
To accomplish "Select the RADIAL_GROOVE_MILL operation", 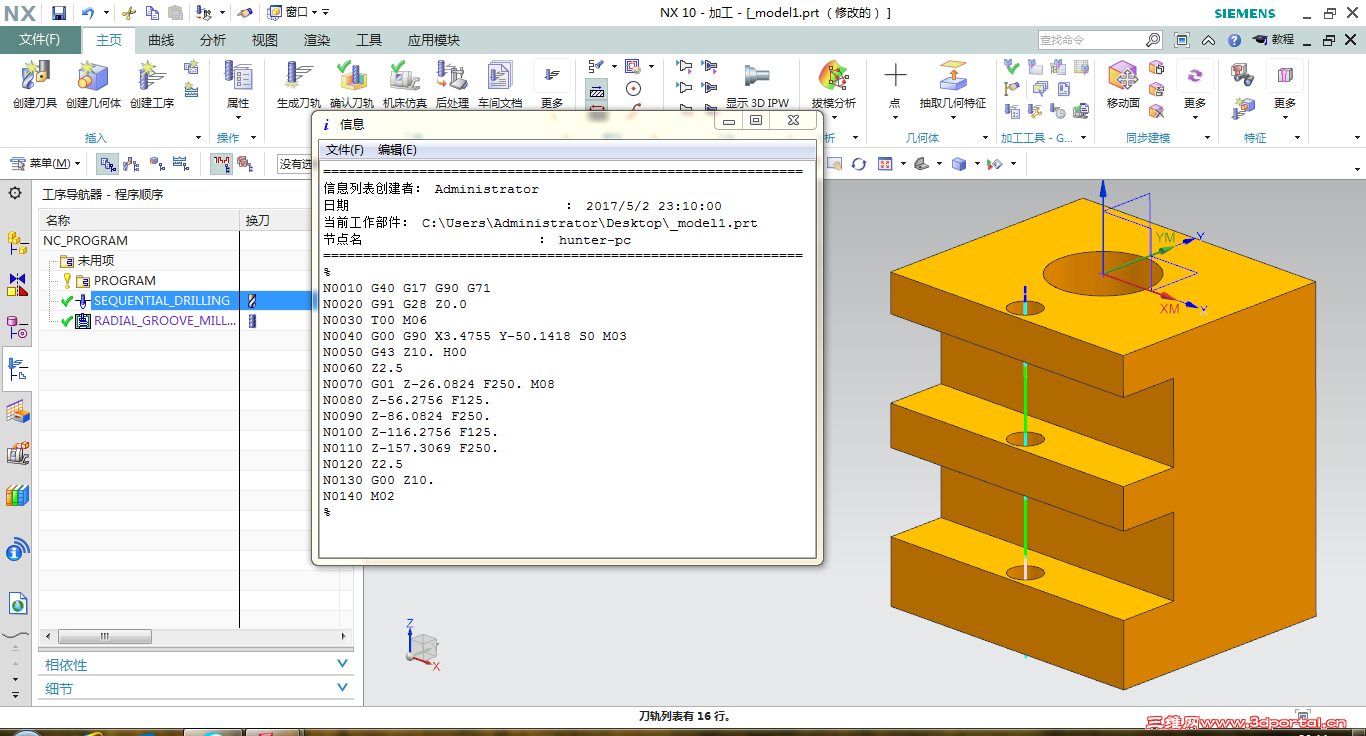I will (165, 321).
